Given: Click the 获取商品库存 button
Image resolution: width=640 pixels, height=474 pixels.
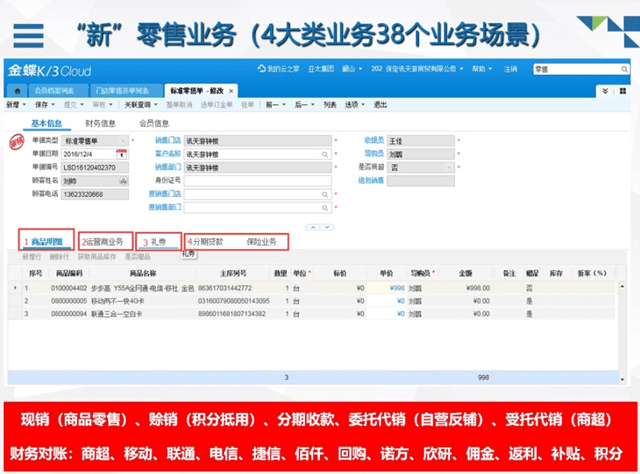Looking at the screenshot, I should coord(97,257).
